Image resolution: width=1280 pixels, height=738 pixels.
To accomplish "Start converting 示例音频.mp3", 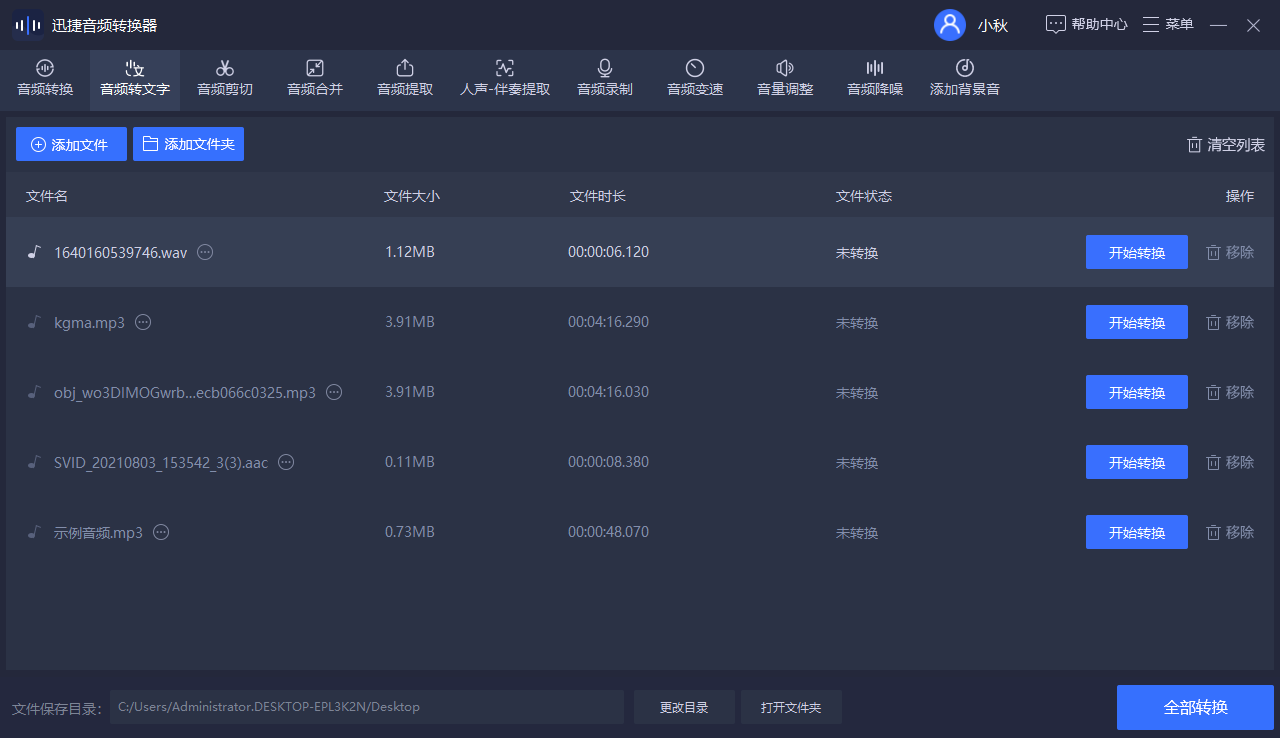I will tap(1137, 532).
